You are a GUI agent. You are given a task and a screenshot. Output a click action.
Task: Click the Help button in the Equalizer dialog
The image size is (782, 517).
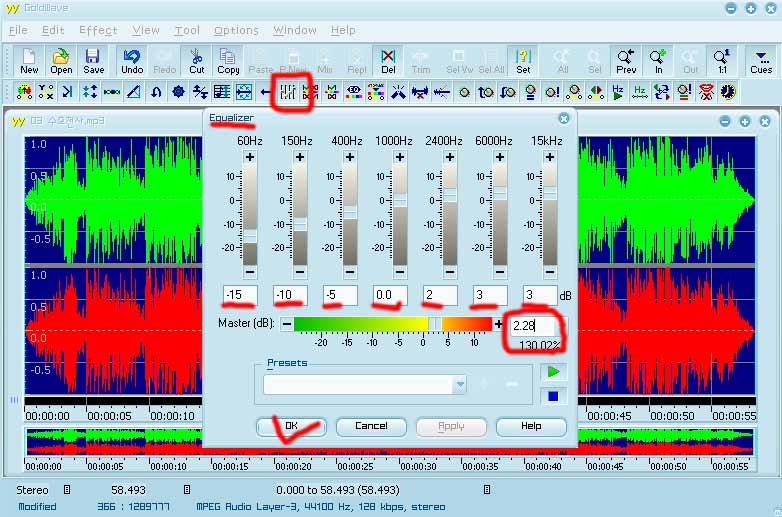click(x=531, y=426)
